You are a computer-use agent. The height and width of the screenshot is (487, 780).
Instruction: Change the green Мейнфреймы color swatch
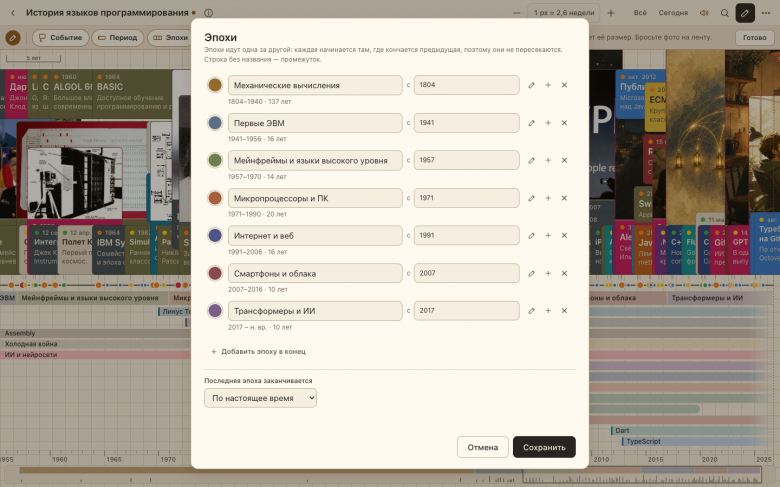click(x=215, y=160)
